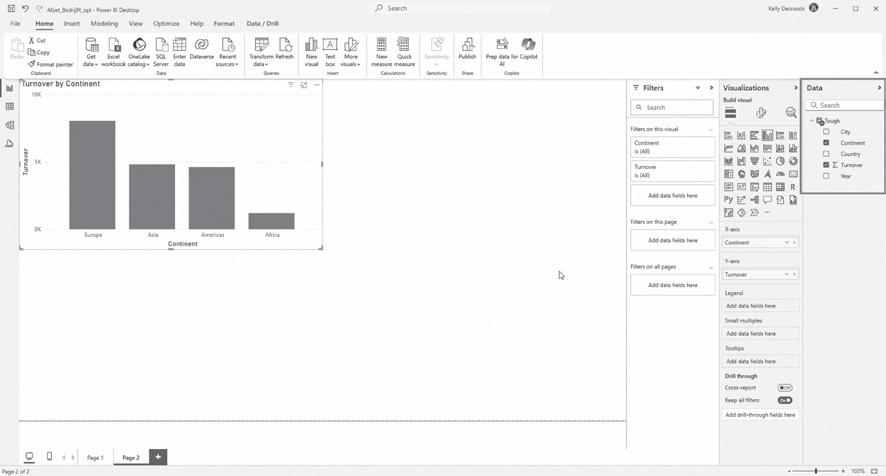Viewport: 886px width, 476px height.
Task: Uncheck the Turnover field
Action: tap(826, 165)
